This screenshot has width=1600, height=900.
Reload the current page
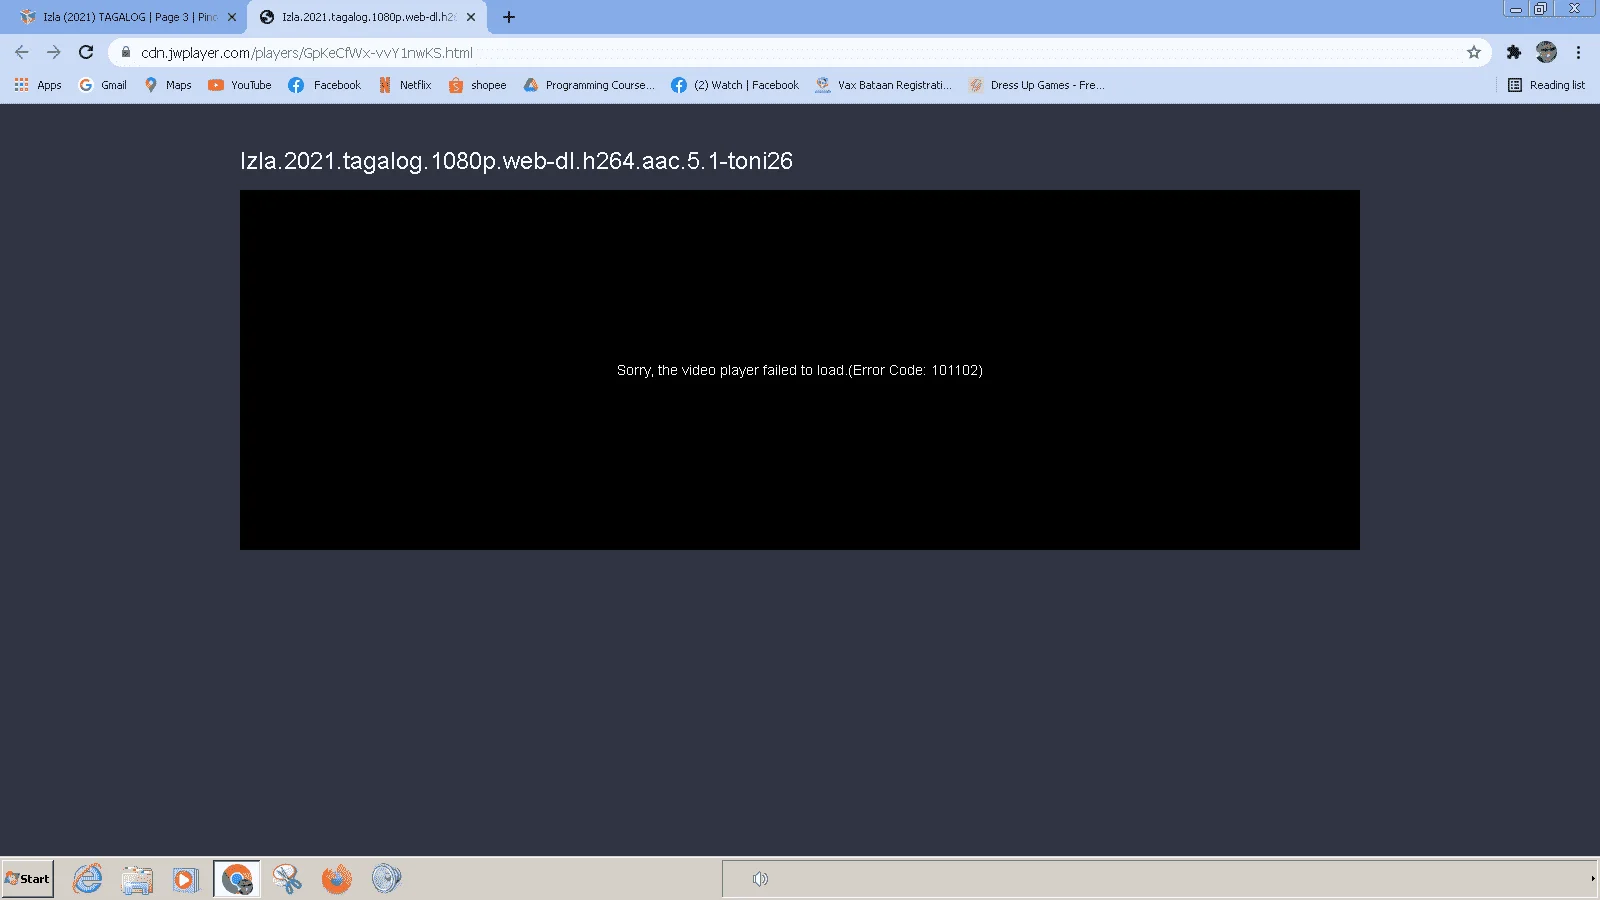86,52
